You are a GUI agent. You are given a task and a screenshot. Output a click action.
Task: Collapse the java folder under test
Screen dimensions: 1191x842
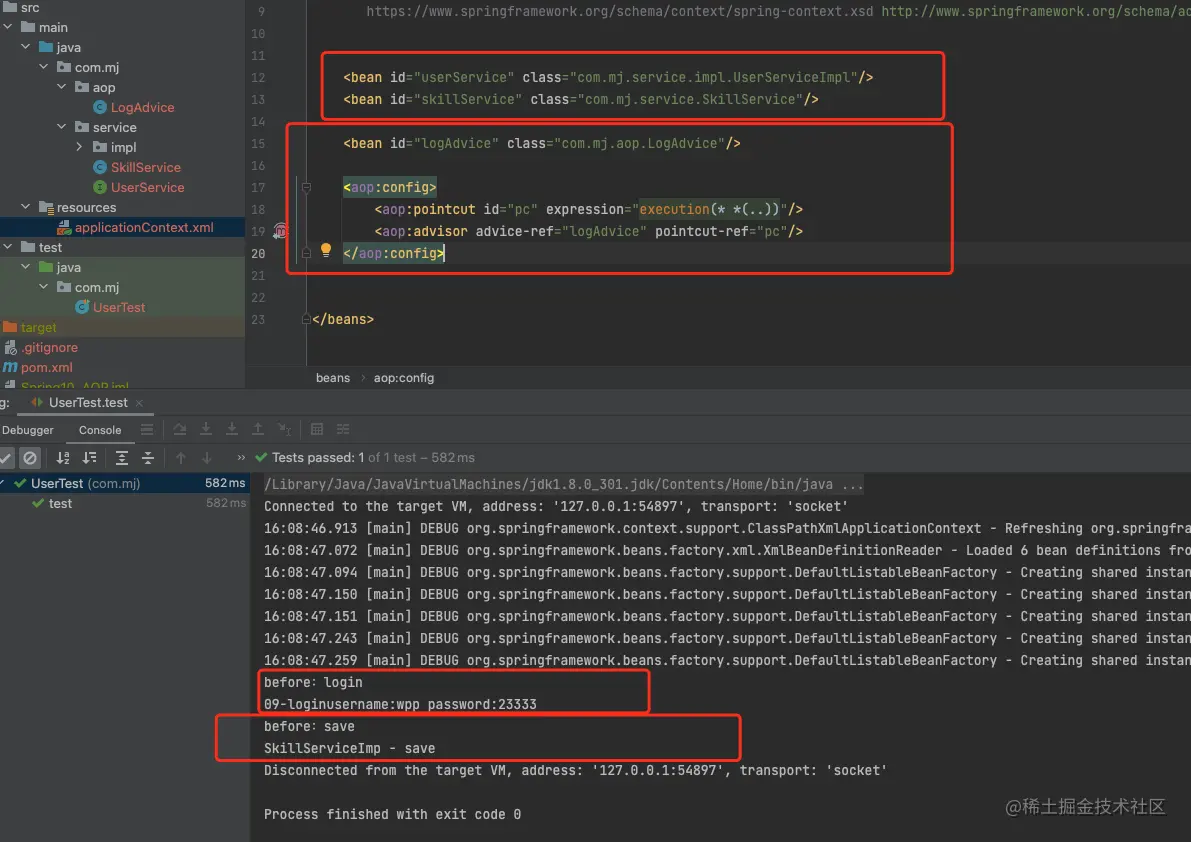tap(26, 266)
